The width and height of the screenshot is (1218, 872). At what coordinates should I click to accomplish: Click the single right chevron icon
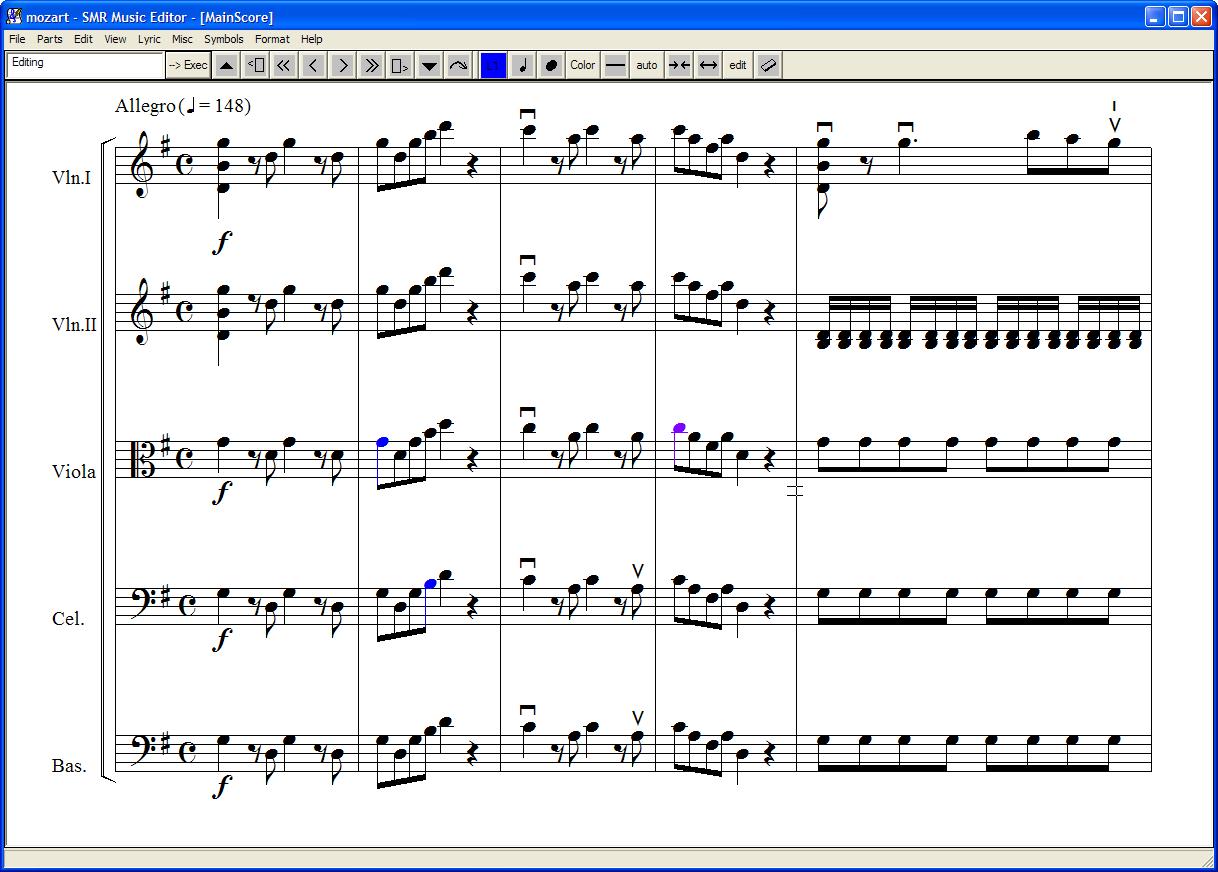pos(313,65)
